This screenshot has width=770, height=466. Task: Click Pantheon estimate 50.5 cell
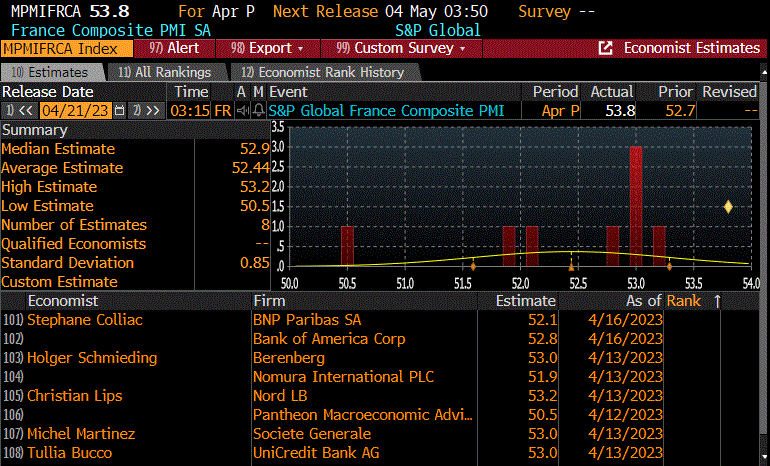tap(542, 415)
